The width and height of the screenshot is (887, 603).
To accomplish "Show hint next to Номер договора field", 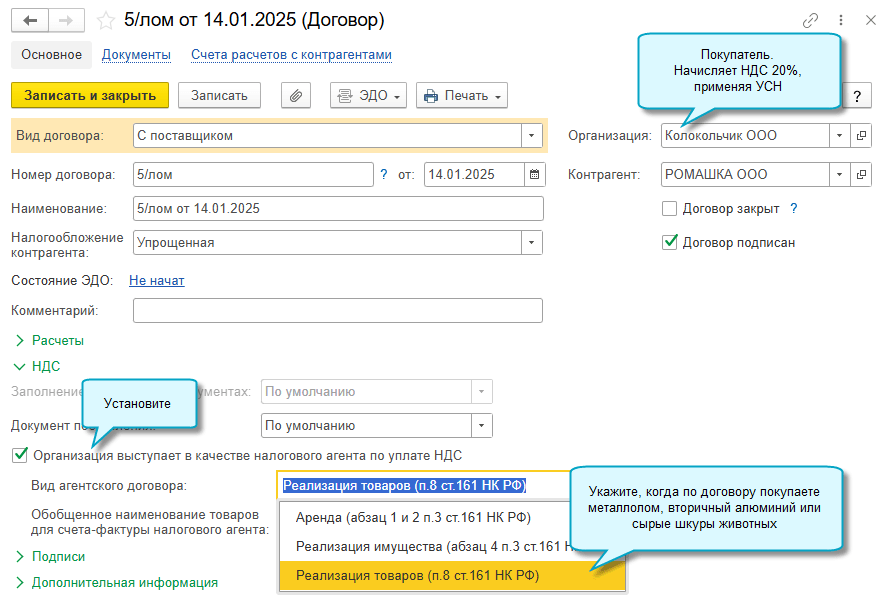I will [384, 174].
